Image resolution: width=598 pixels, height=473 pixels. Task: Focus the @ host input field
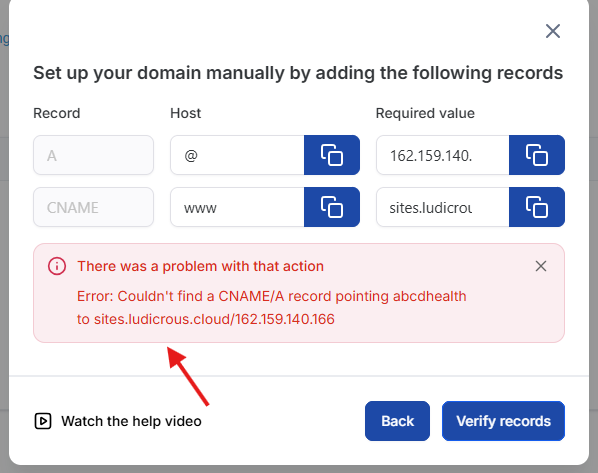(237, 155)
